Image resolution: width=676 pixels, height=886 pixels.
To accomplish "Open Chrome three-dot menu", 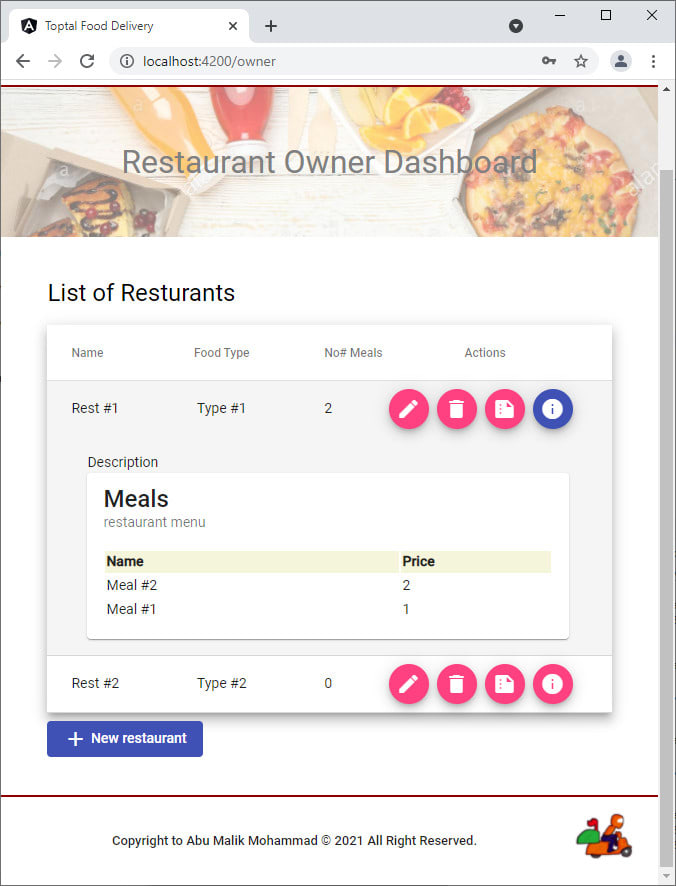I will (x=653, y=61).
